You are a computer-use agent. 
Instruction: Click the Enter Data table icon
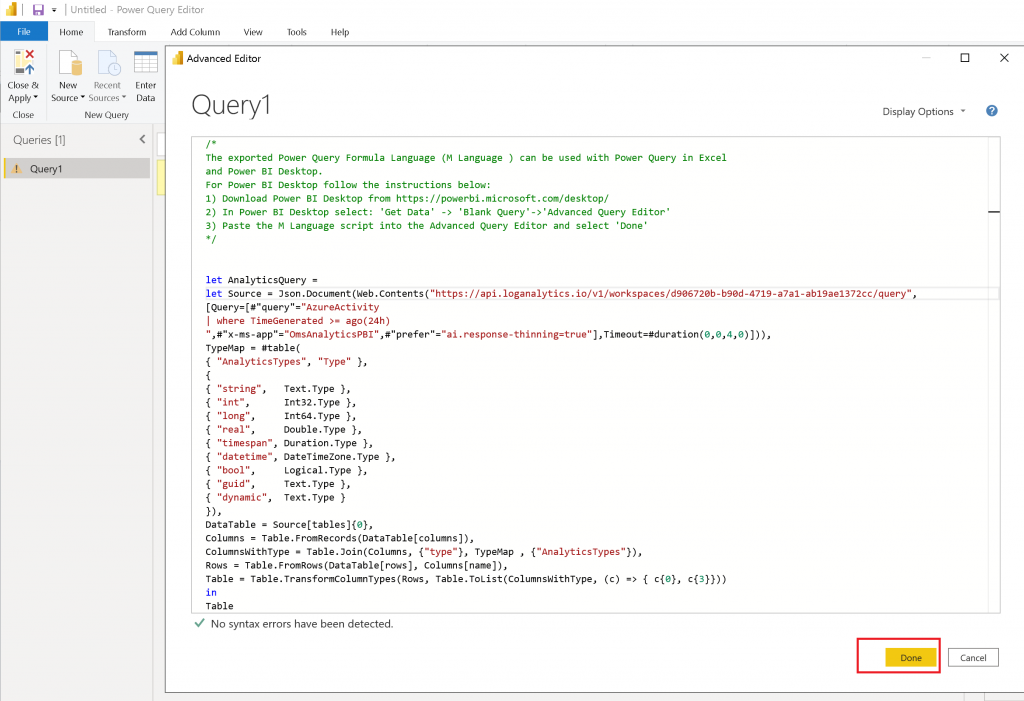click(146, 63)
